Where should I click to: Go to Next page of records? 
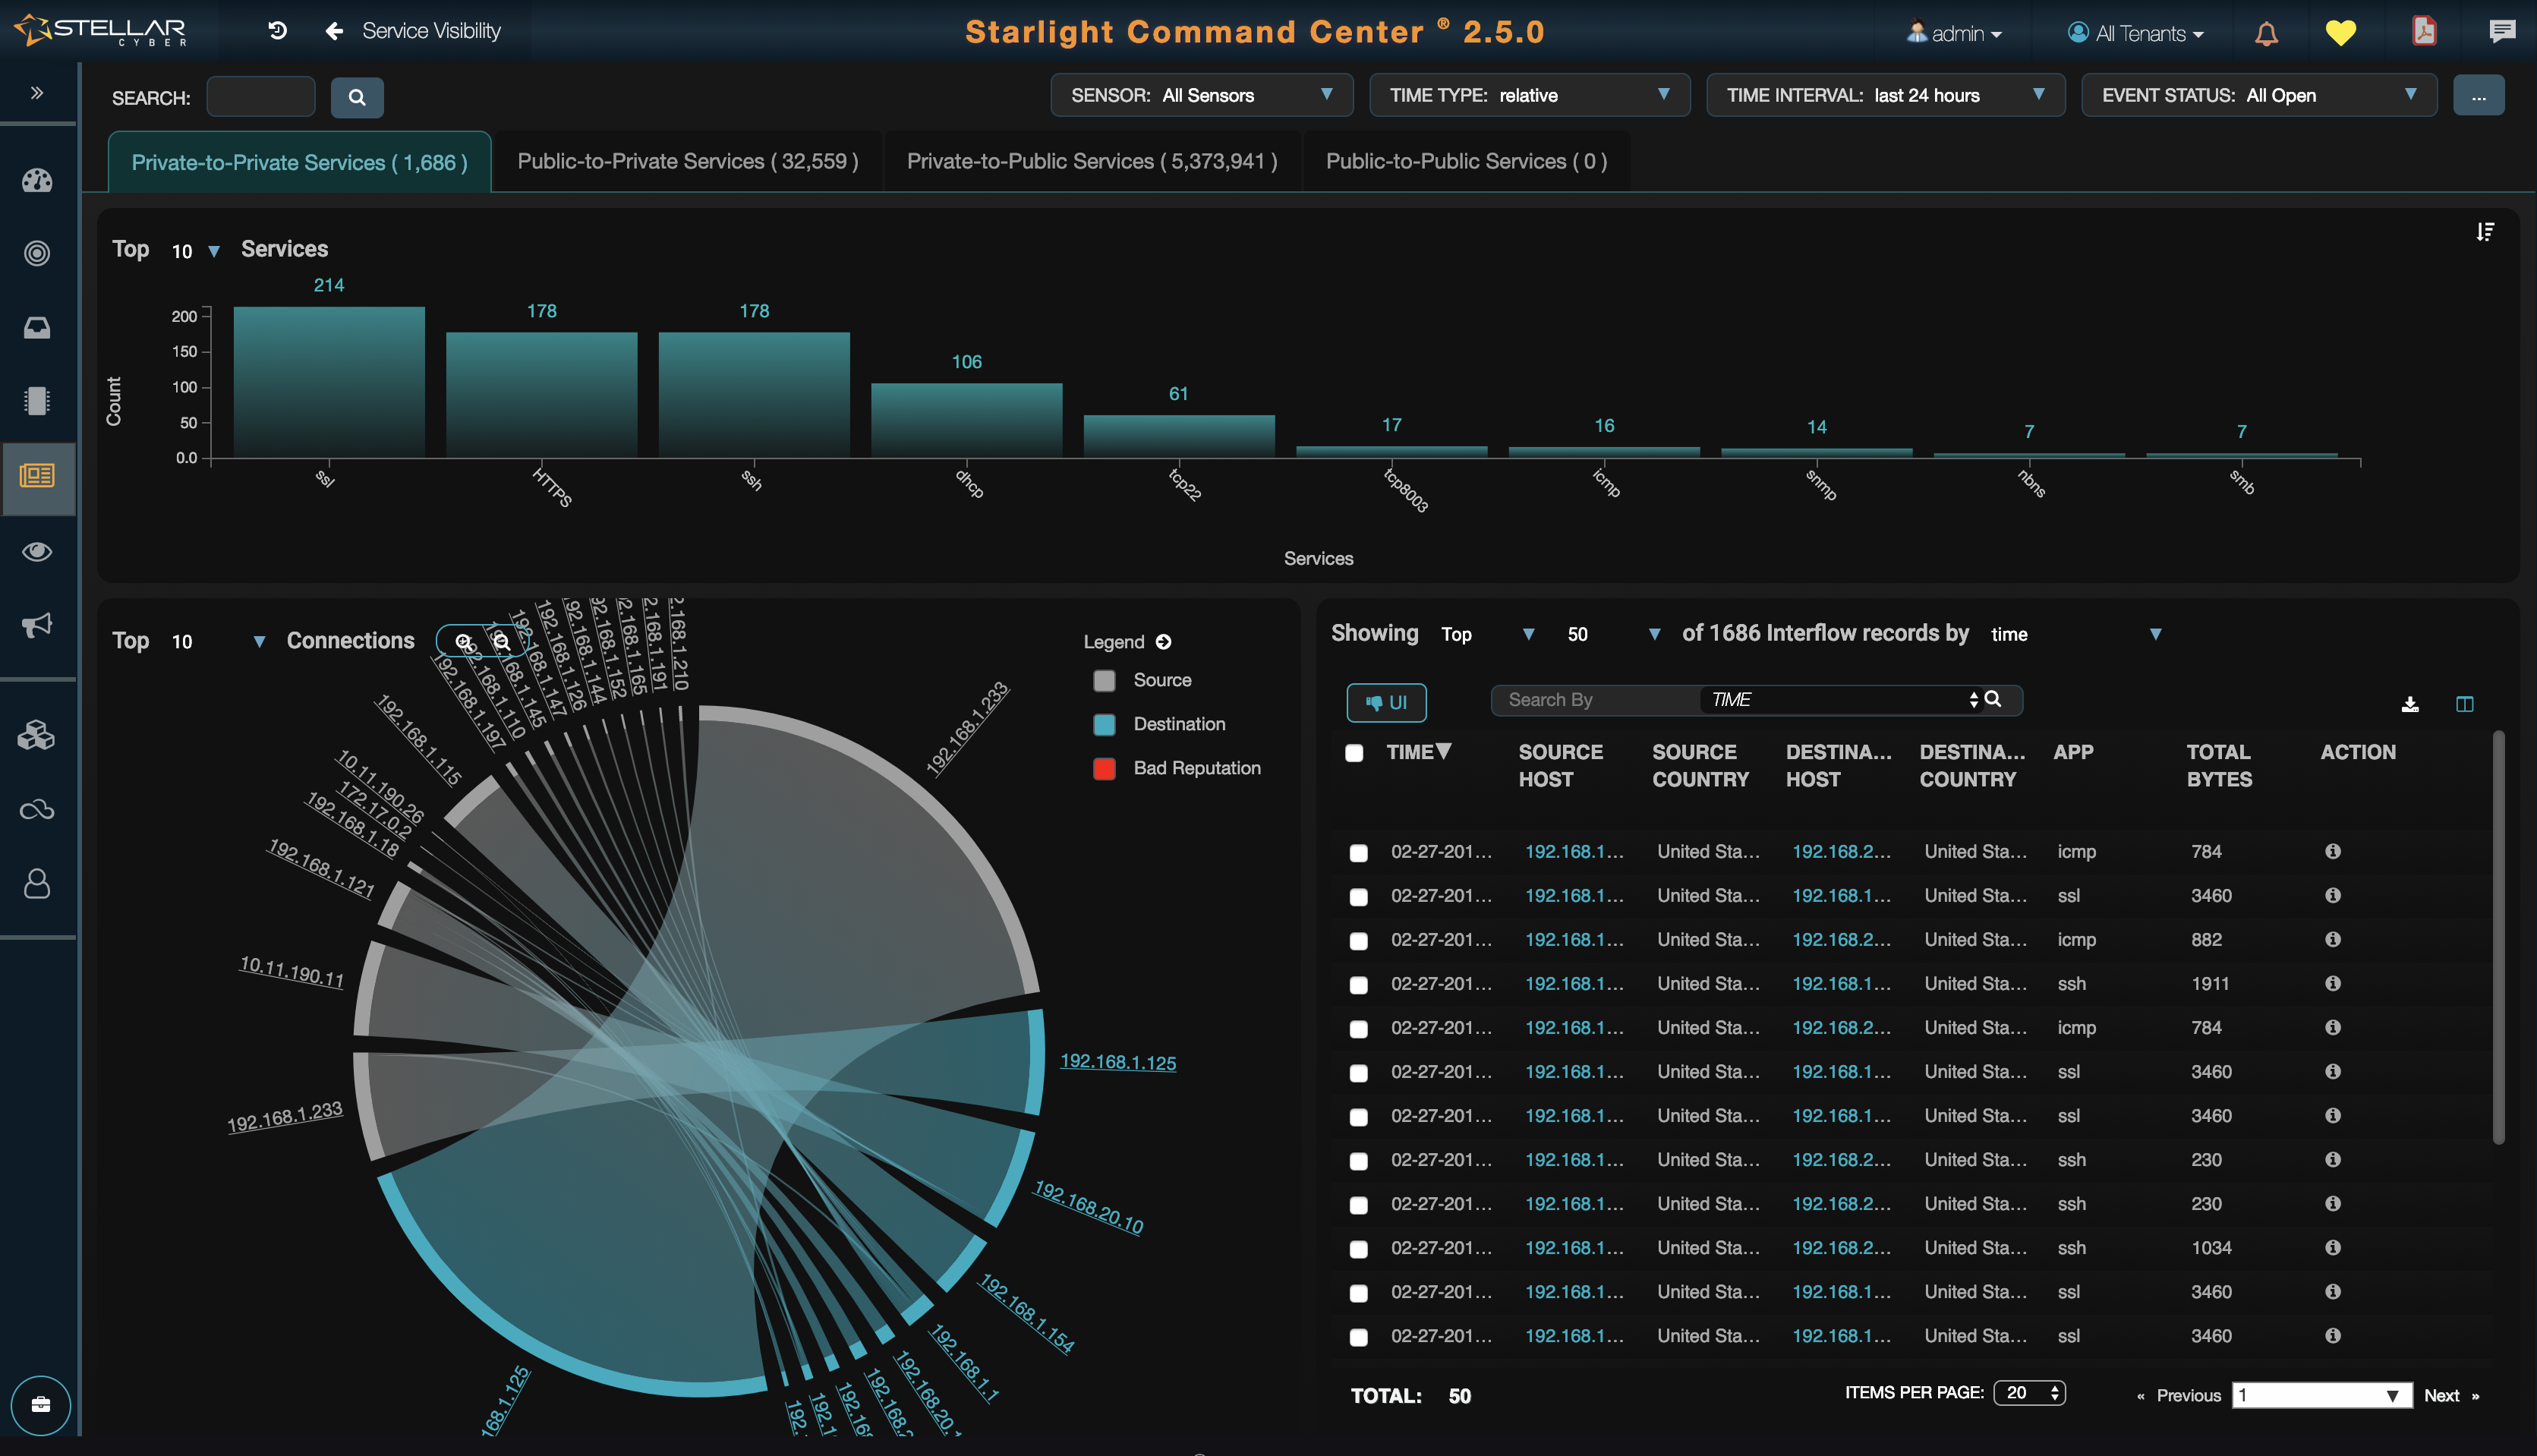pos(2451,1395)
